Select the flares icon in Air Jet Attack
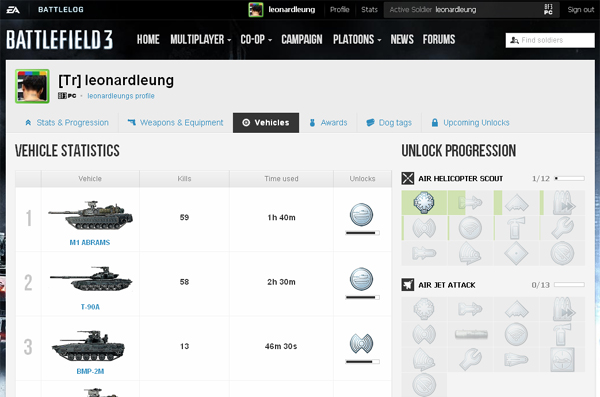 point(424,309)
